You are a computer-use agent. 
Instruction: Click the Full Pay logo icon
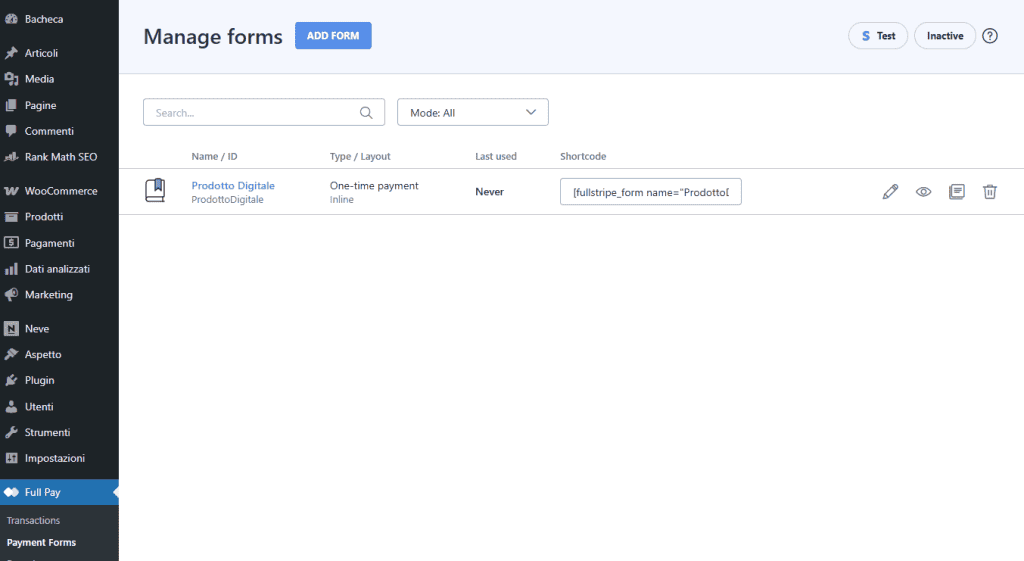11,492
